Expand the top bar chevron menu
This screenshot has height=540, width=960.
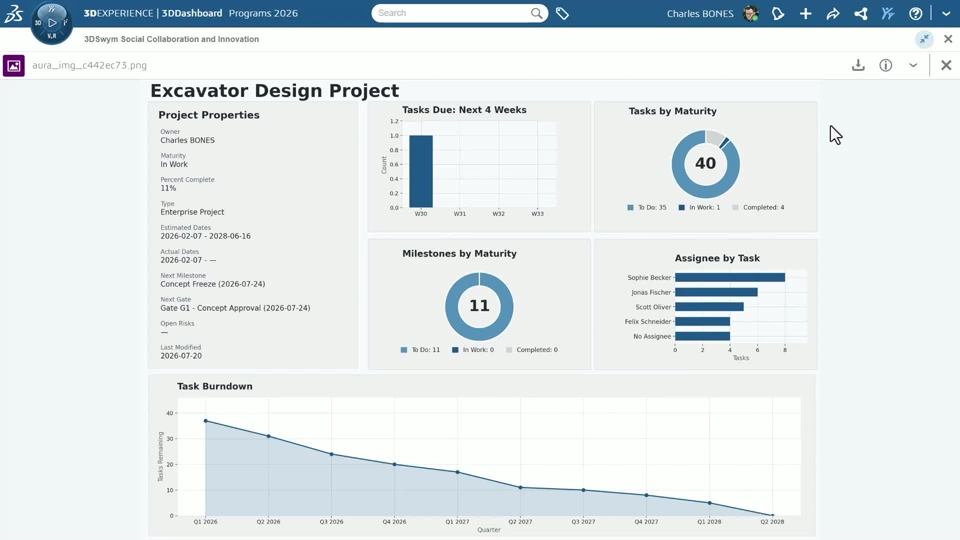946,13
